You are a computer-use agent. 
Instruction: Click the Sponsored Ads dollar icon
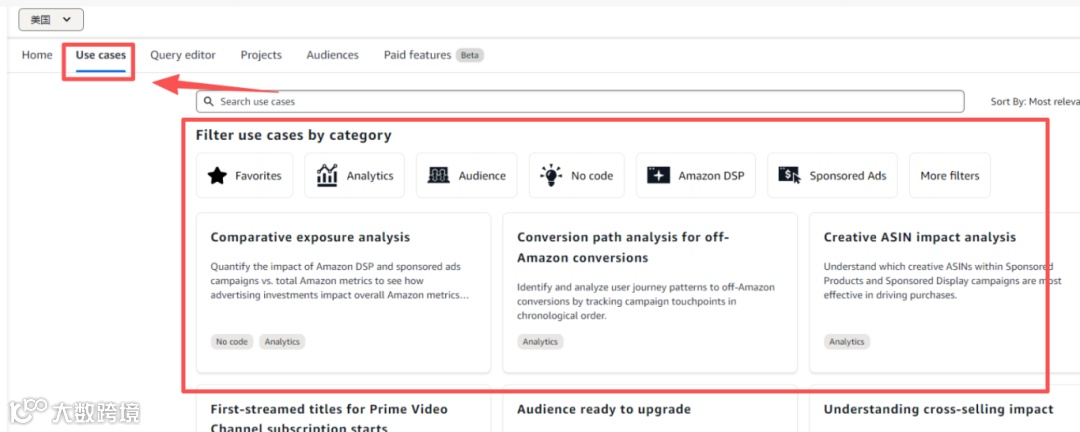(789, 175)
